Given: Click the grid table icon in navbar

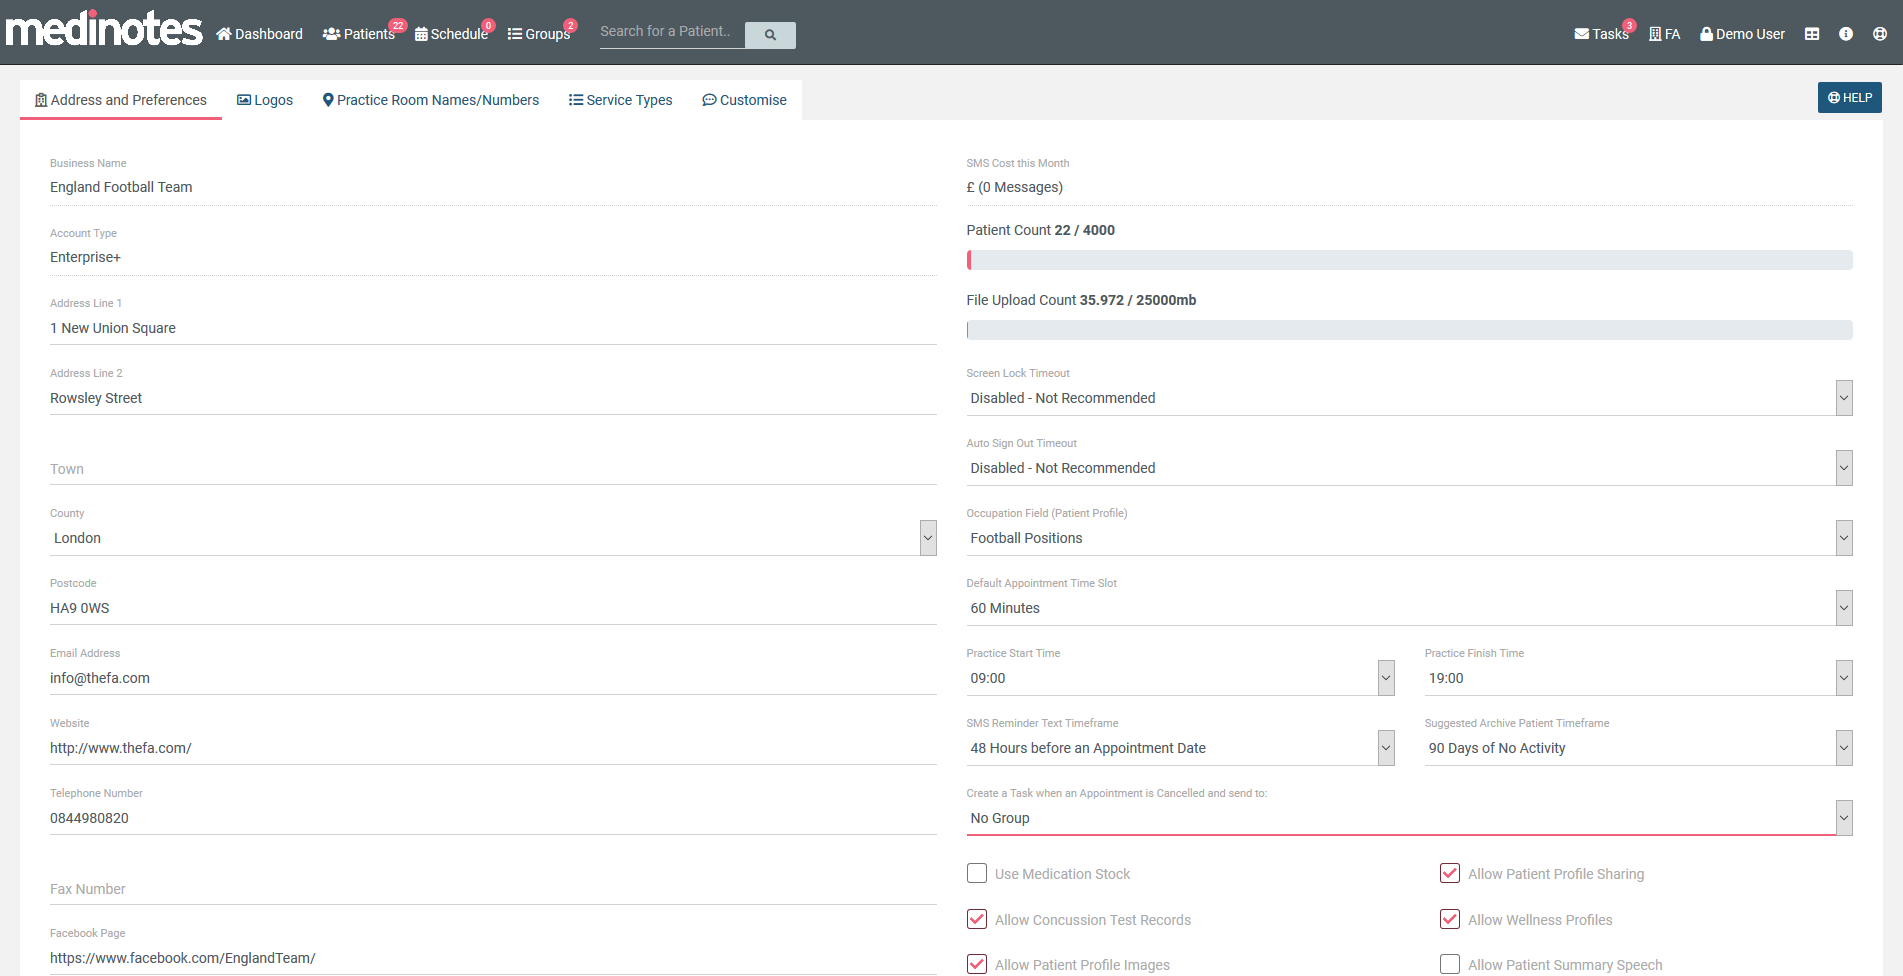Looking at the screenshot, I should coord(1812,34).
